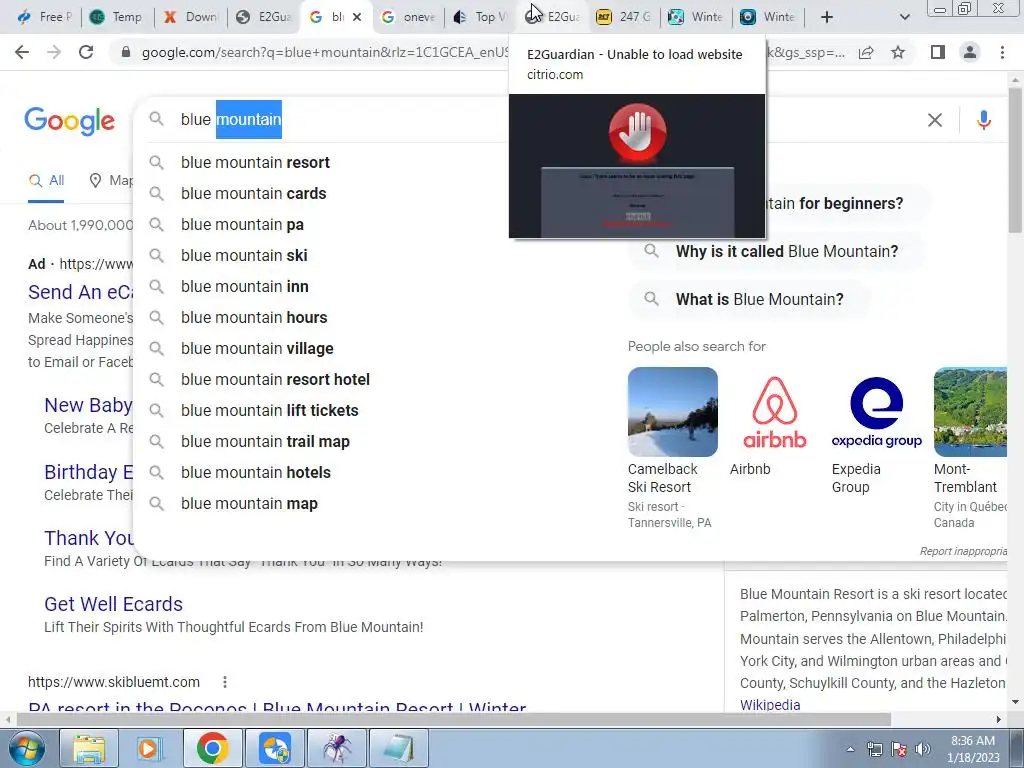The height and width of the screenshot is (768, 1024).
Task: Click the horizontal page scrollbar
Action: [453, 719]
